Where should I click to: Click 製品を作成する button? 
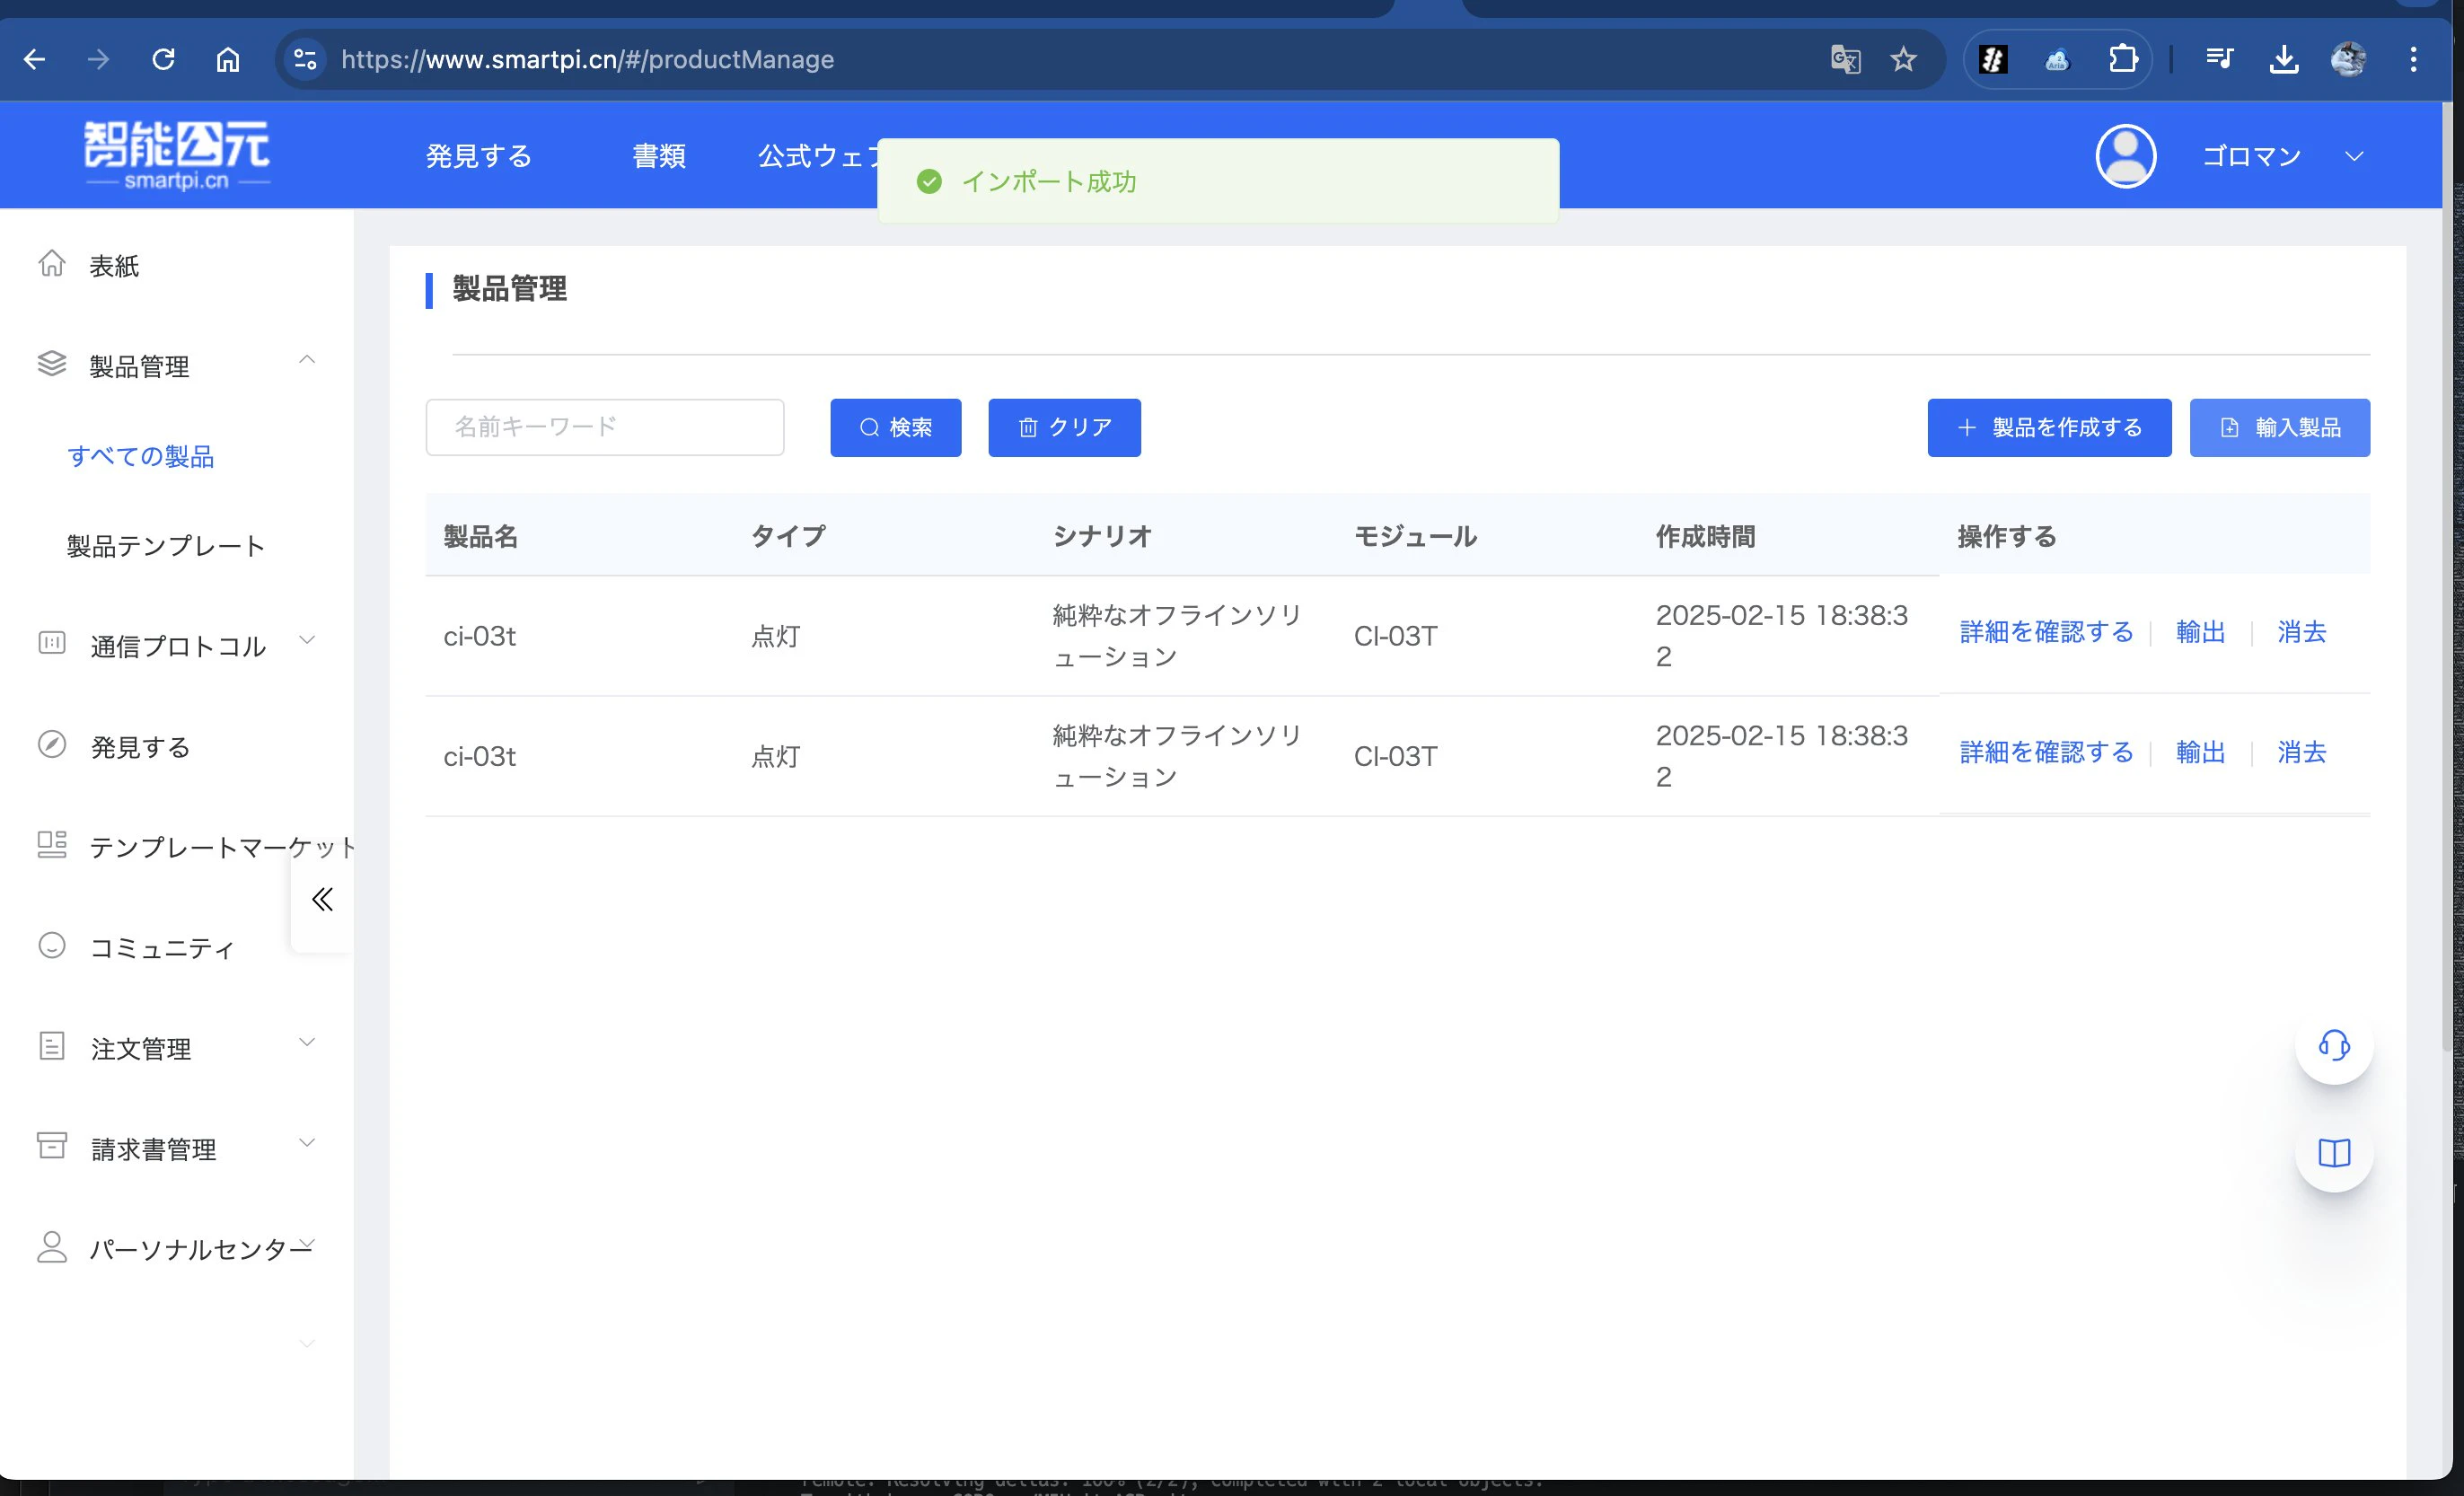(2049, 428)
